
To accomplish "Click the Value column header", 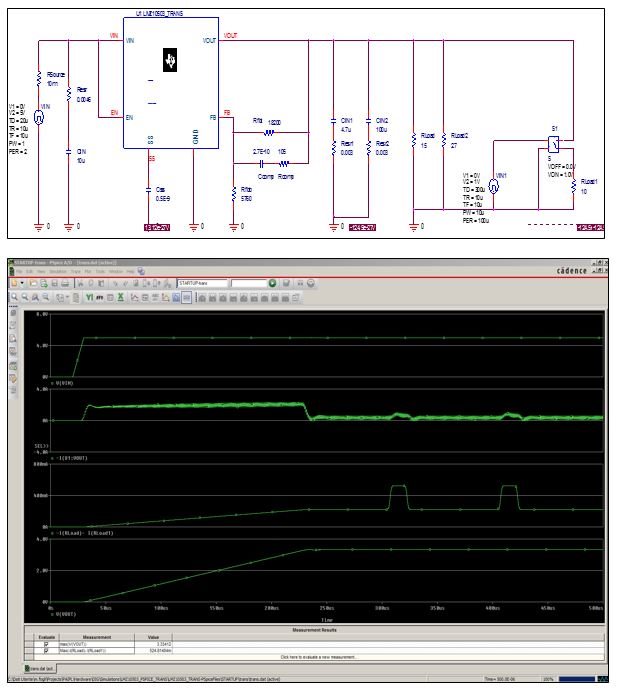I will point(153,637).
